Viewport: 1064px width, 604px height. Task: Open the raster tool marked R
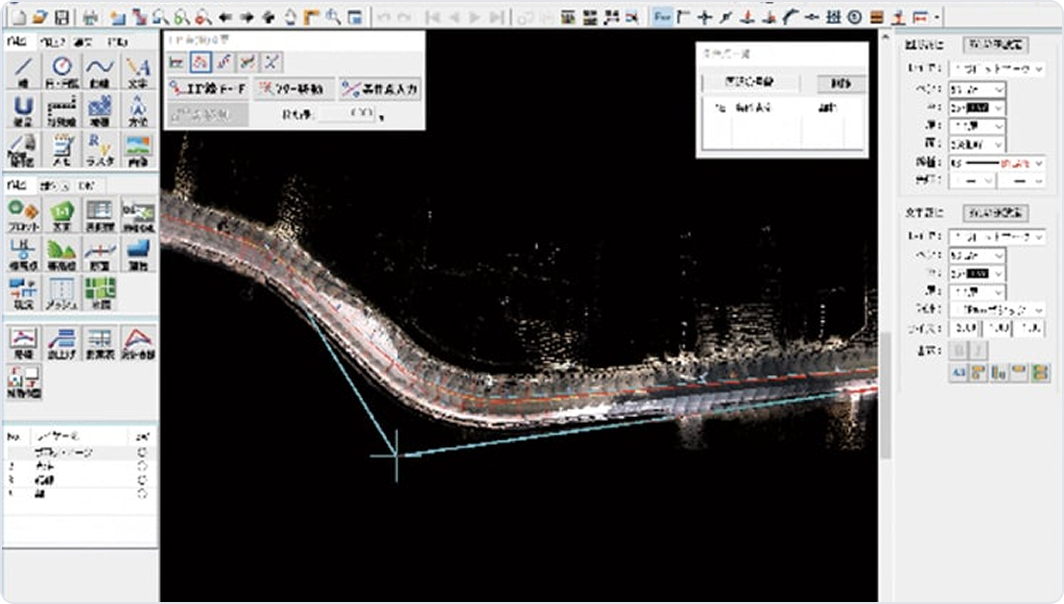coord(100,149)
